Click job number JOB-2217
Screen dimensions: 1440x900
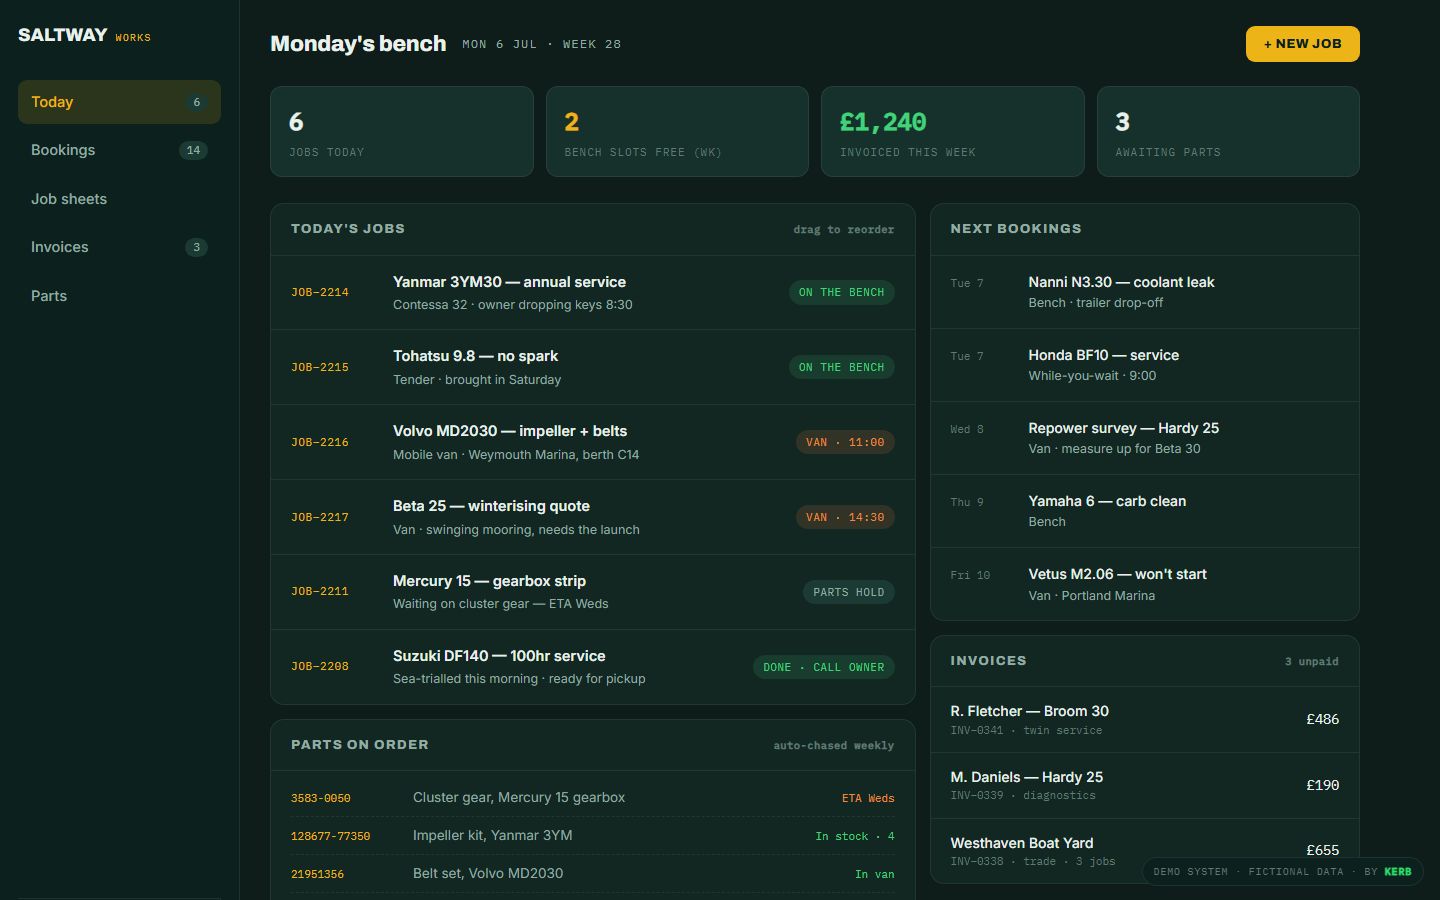(x=320, y=517)
